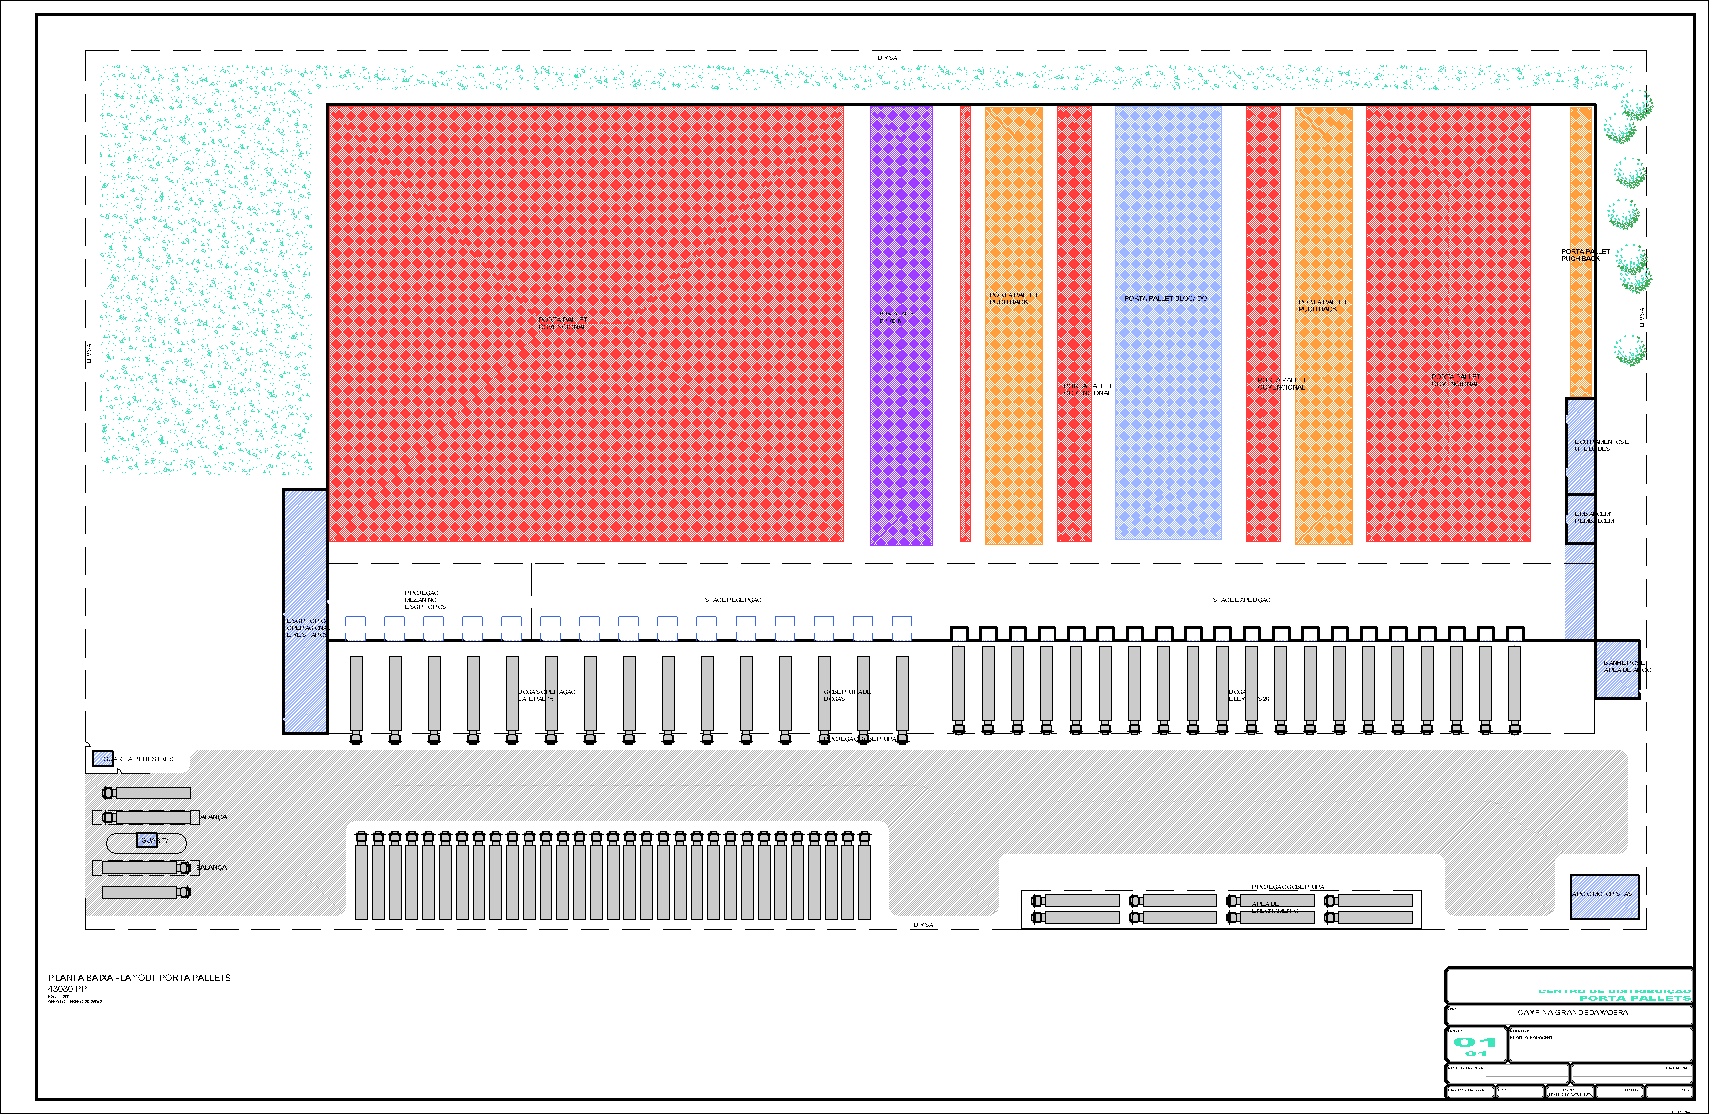Screen dimensions: 1709x1114
Task: Click the green sheet number 01 in title block
Action: click(1475, 1042)
